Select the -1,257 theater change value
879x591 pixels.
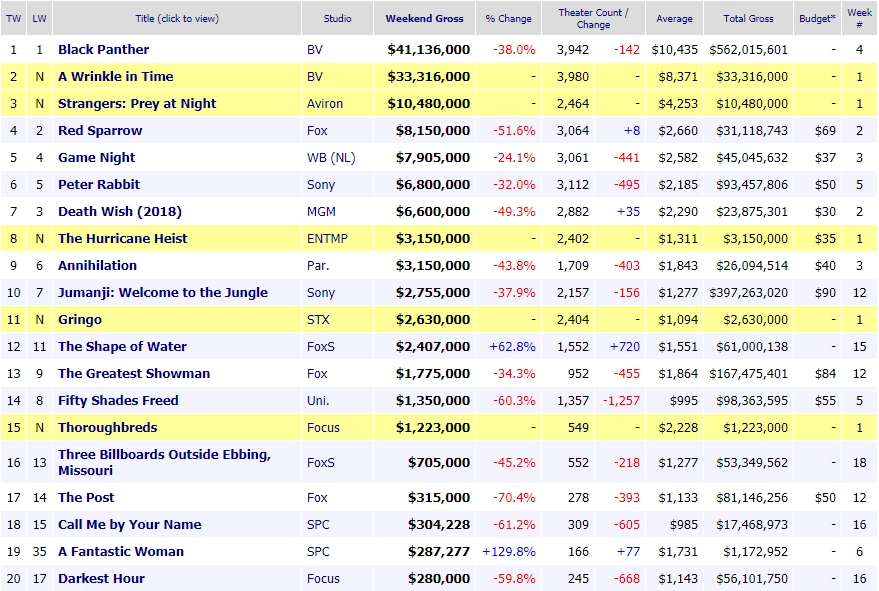click(621, 400)
